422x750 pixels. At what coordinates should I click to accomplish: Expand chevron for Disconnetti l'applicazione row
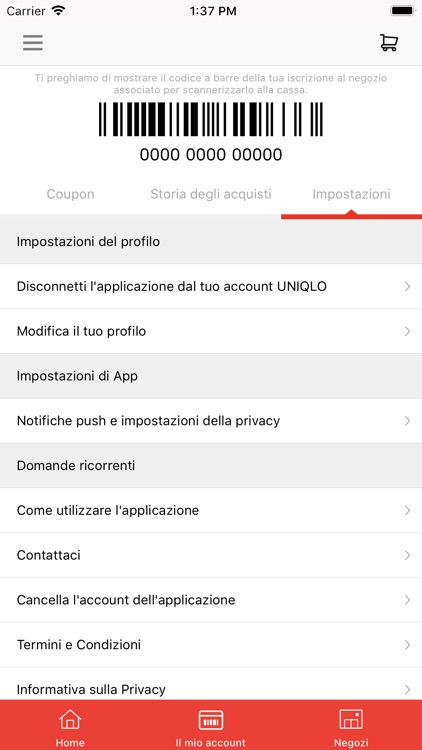[407, 287]
